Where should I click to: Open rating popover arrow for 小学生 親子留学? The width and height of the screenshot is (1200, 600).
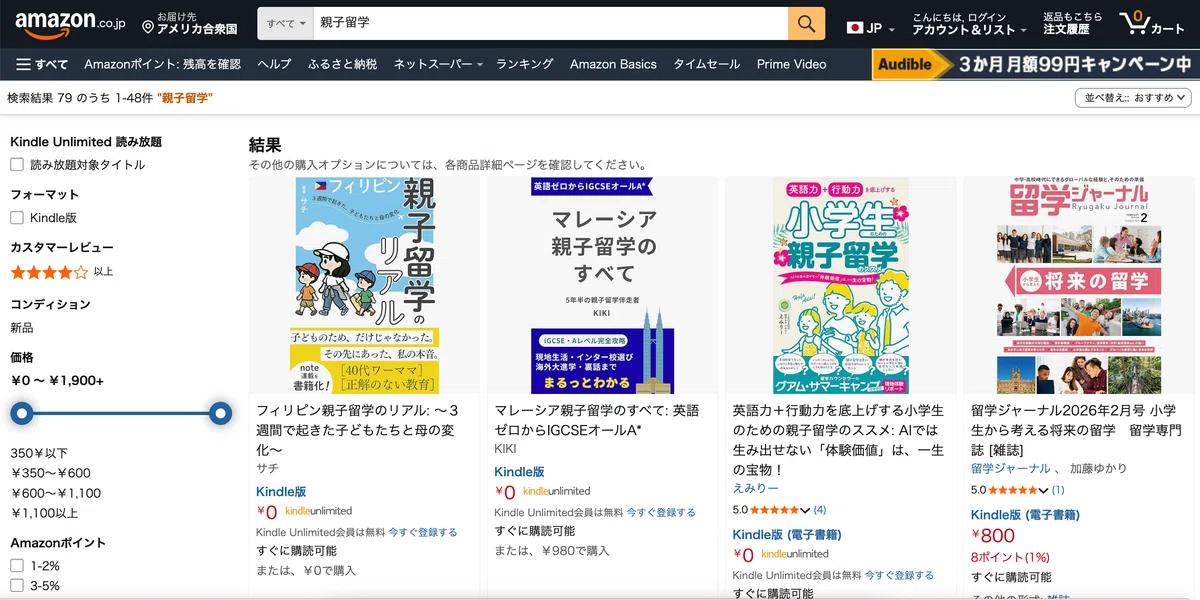coord(806,510)
